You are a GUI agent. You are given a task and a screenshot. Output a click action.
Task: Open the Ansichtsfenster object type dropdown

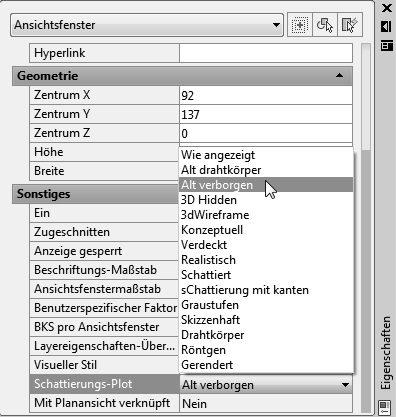(x=147, y=25)
